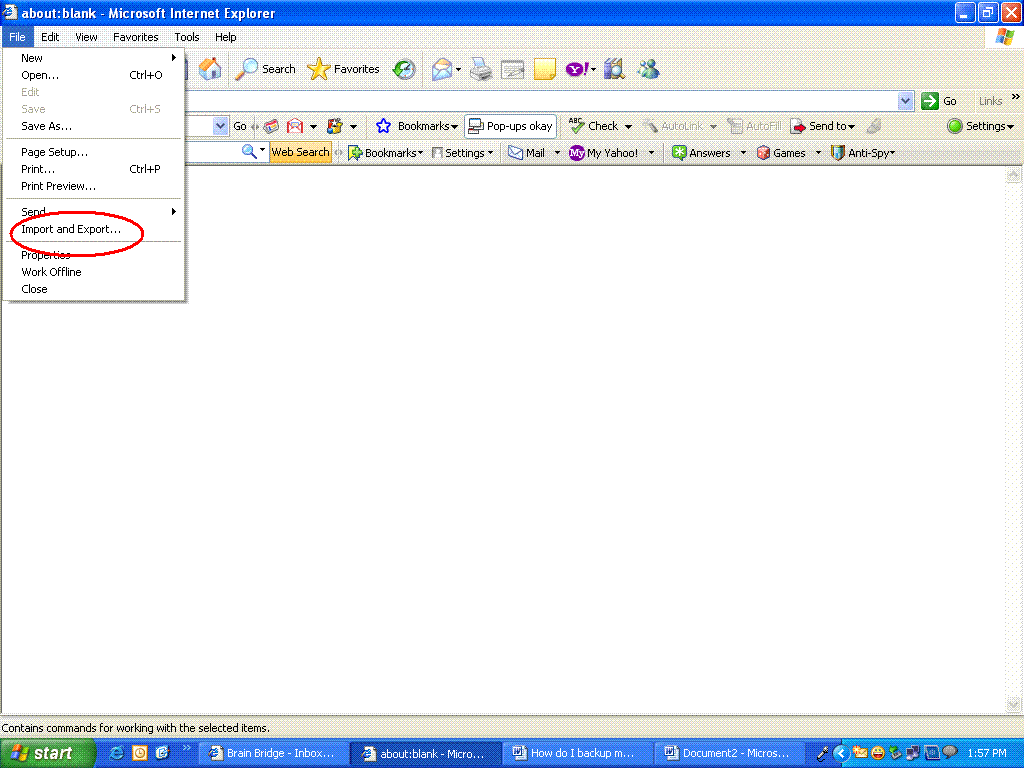Open the Google toolbar Settings dropdown

[x=981, y=126]
